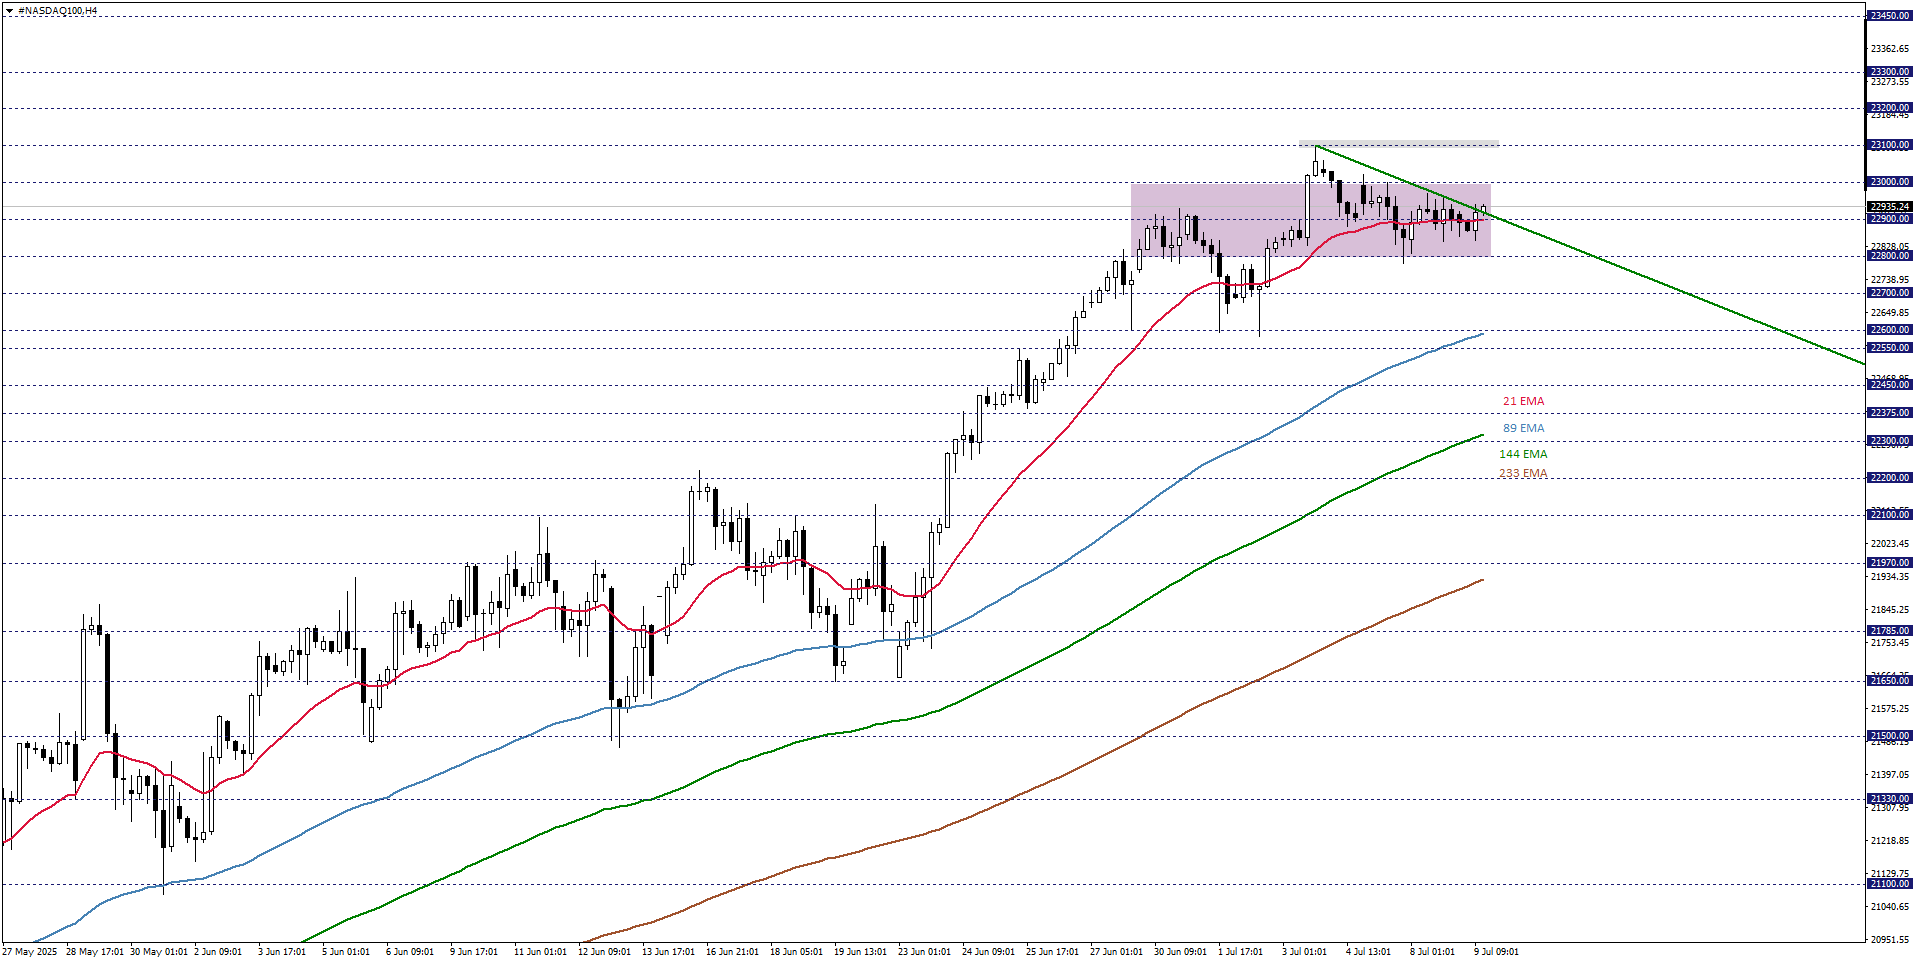Click the 21970.00 level label
Image resolution: width=1916 pixels, height=963 pixels.
coord(1890,563)
